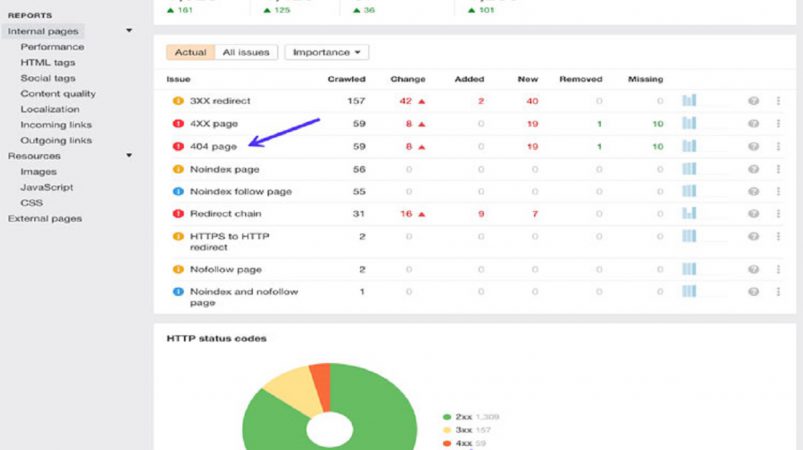Image resolution: width=803 pixels, height=450 pixels.
Task: Open HTML tags report
Action: (x=48, y=62)
